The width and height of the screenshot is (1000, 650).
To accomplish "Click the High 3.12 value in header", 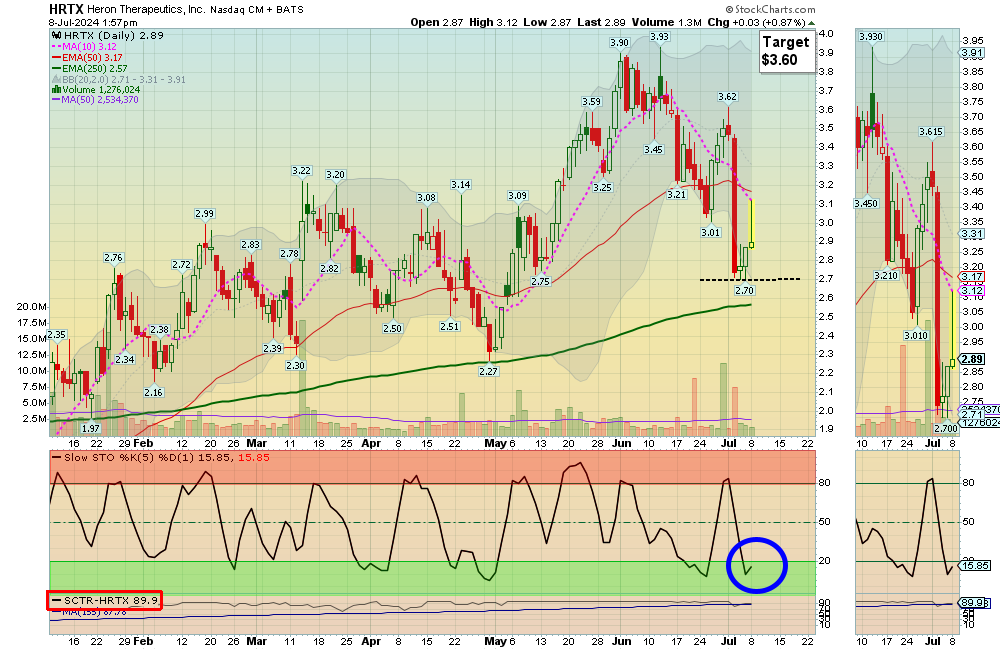I will coord(493,22).
